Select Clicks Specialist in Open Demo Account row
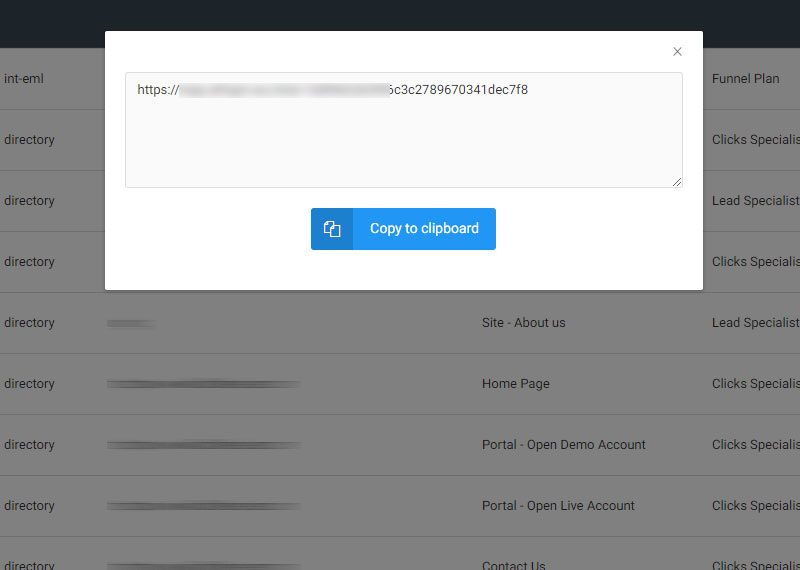 [755, 445]
